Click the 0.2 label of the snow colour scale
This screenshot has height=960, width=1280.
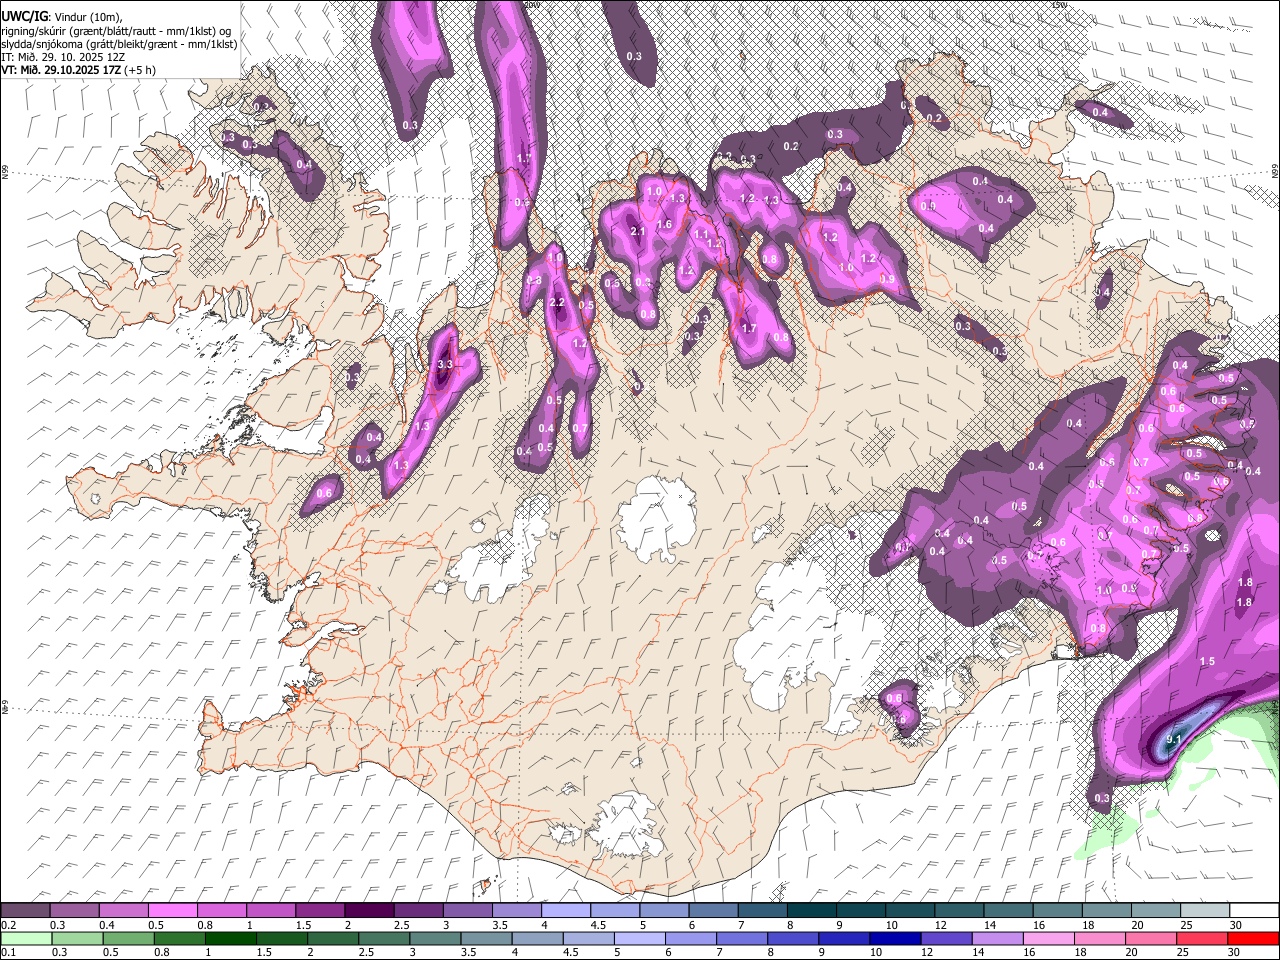[x=9, y=925]
